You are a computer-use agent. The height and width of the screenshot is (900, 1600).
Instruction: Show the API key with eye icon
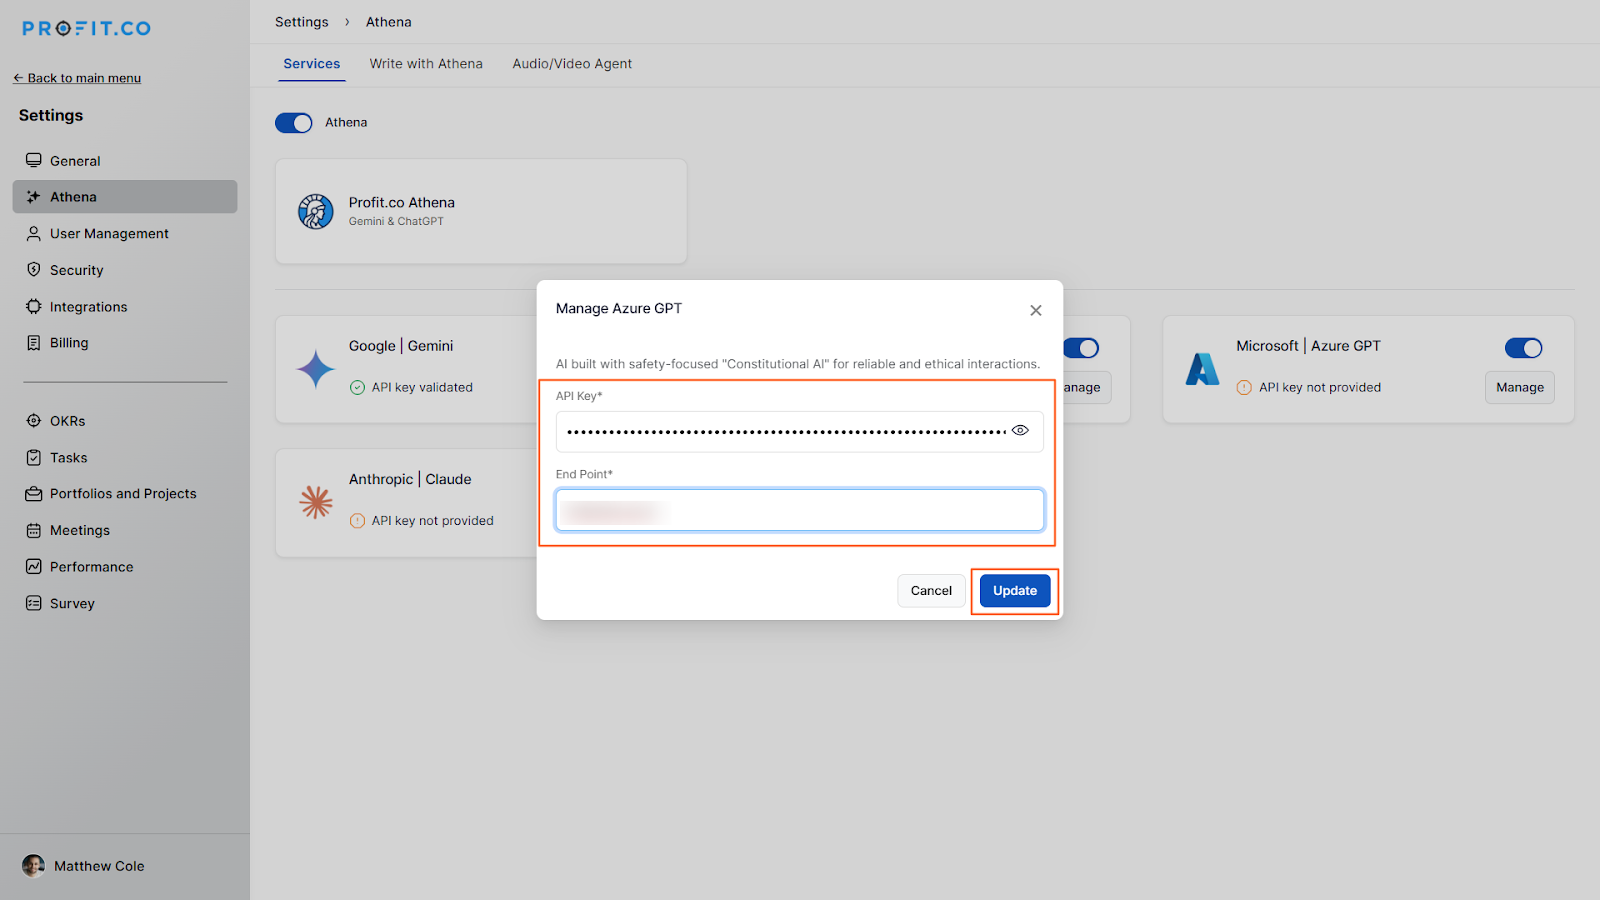(1020, 431)
